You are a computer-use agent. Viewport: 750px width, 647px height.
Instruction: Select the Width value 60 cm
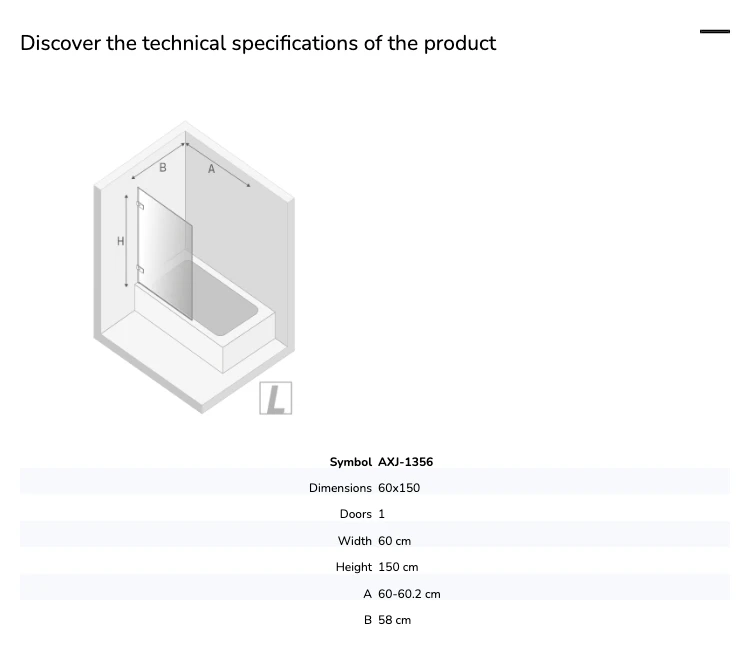point(395,541)
